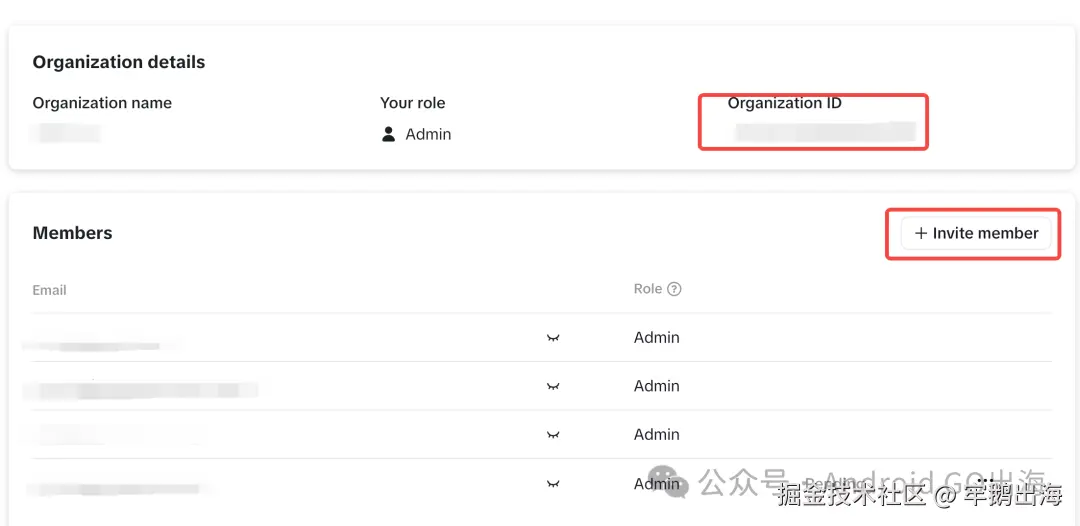The image size is (1080, 526).
Task: Toggle the second member row's eye icon
Action: [553, 386]
